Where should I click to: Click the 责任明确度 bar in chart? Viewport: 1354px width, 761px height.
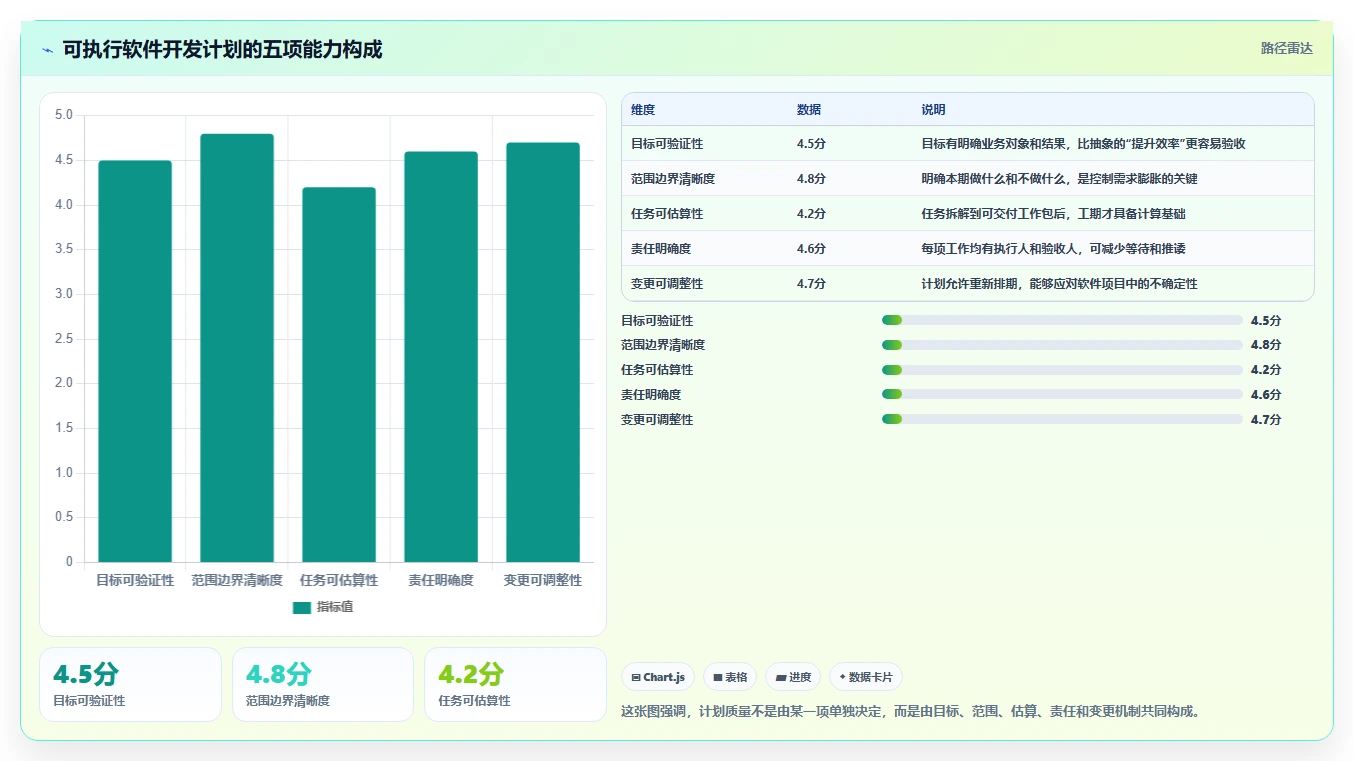pyautogui.click(x=441, y=357)
